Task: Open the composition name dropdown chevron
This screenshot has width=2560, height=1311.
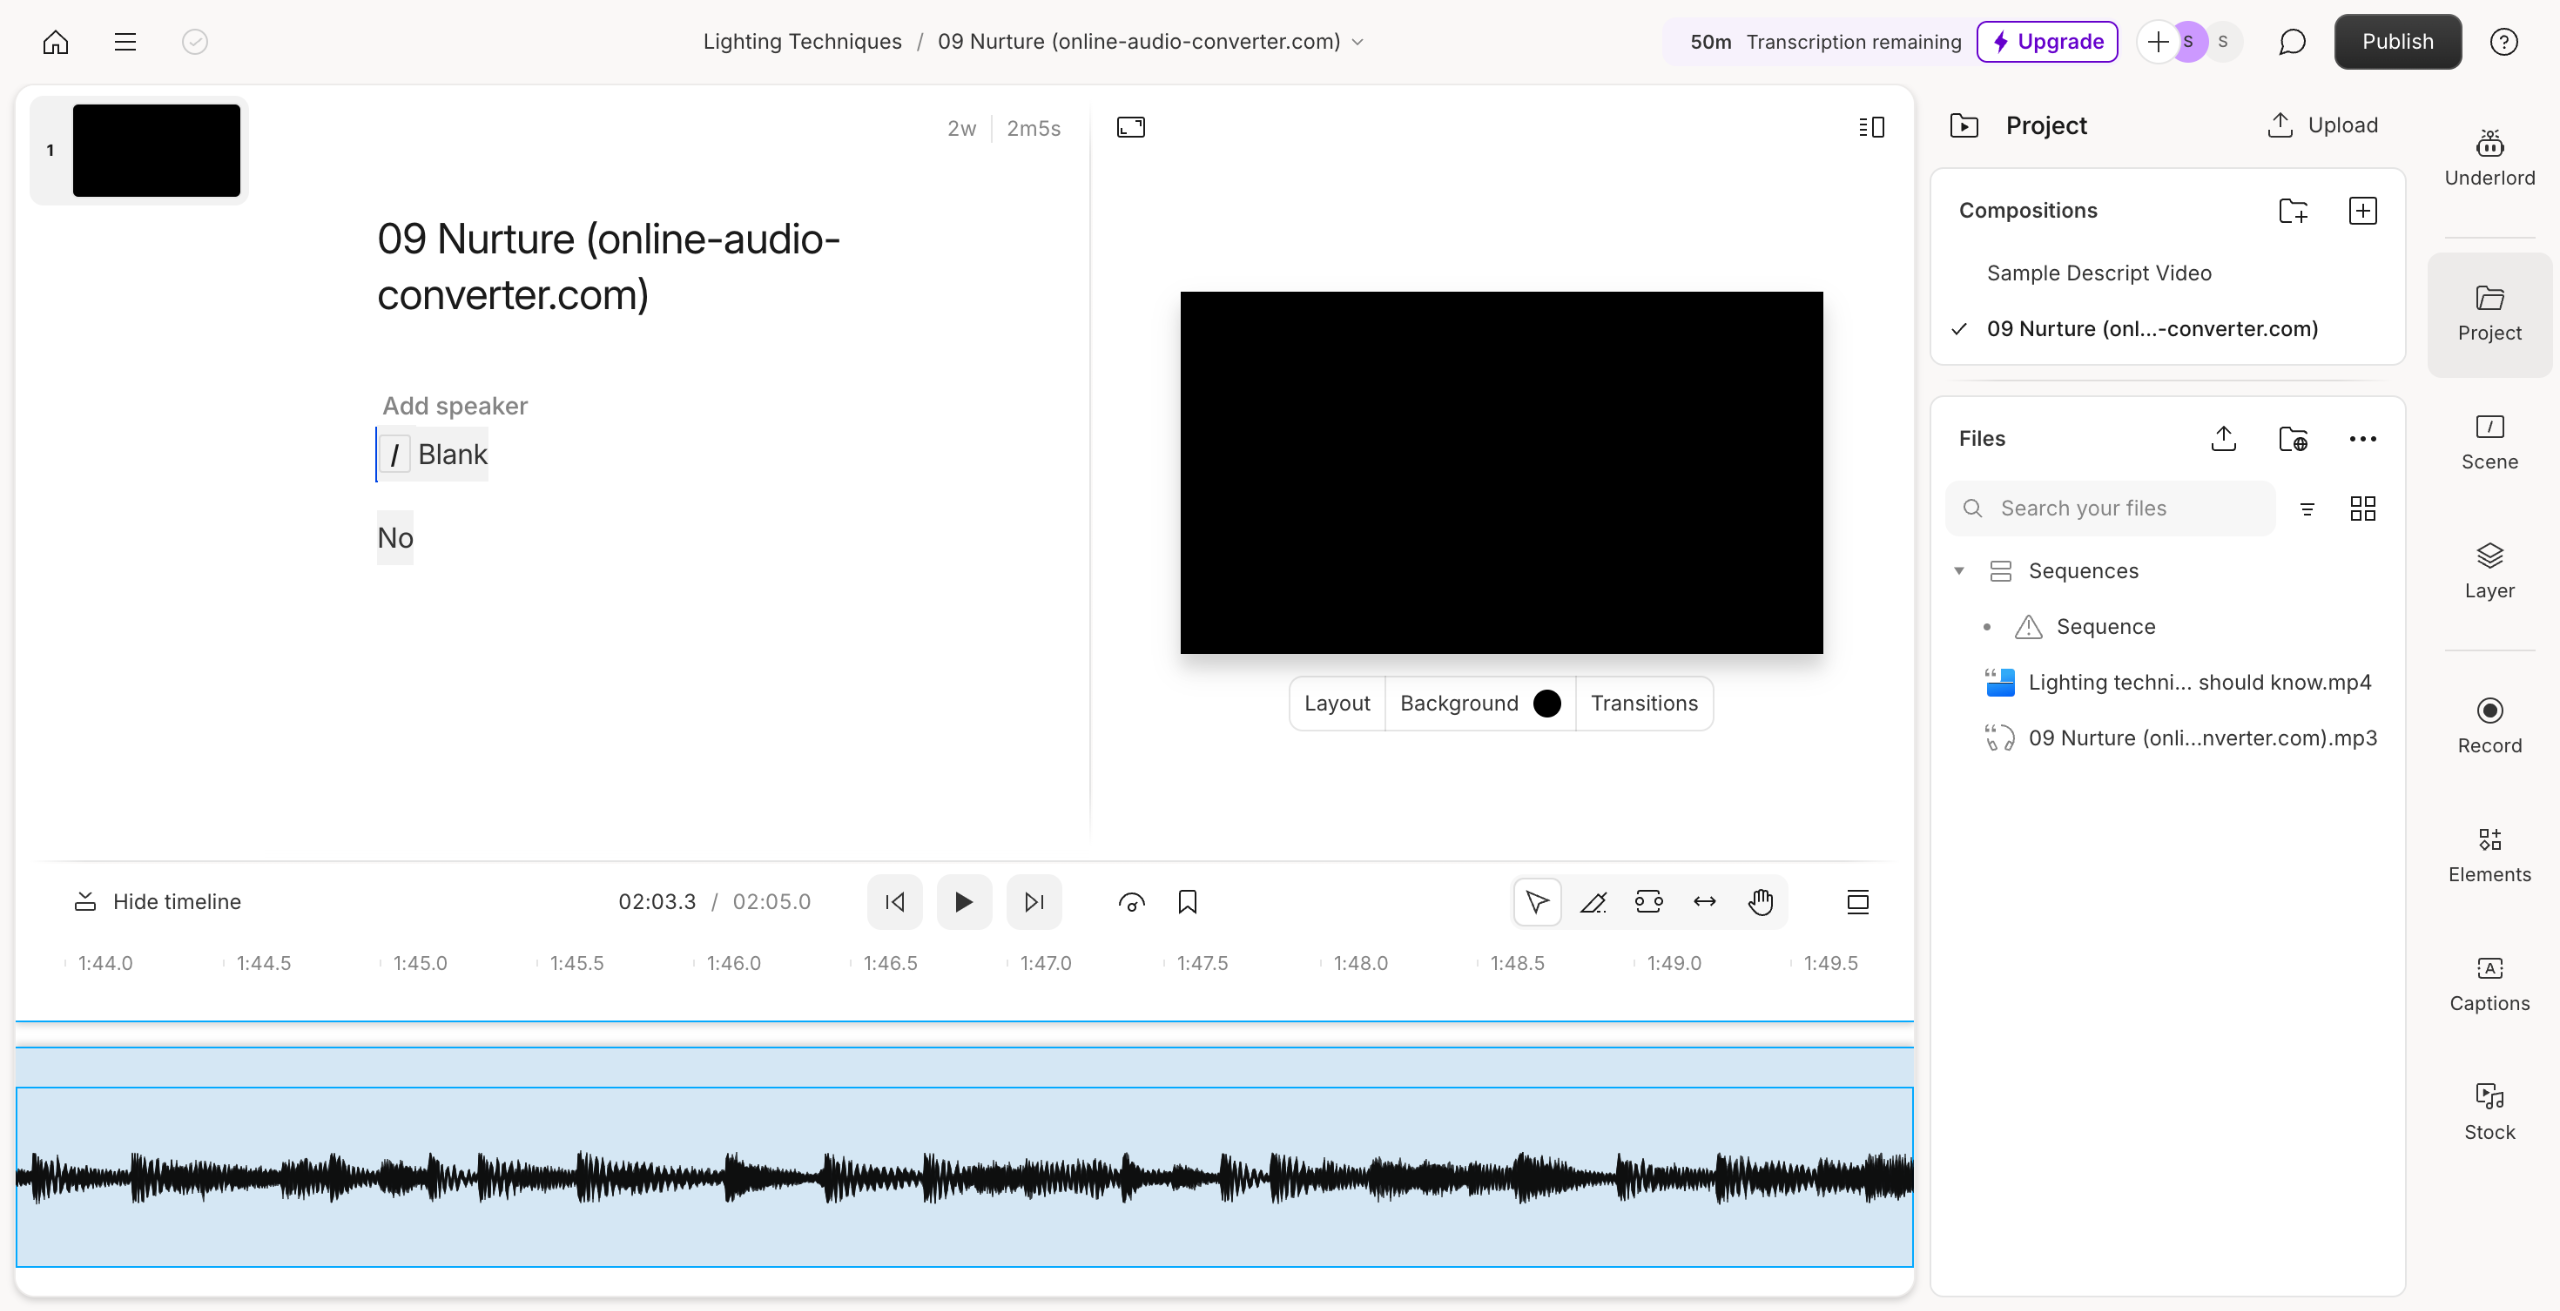Action: (1358, 42)
